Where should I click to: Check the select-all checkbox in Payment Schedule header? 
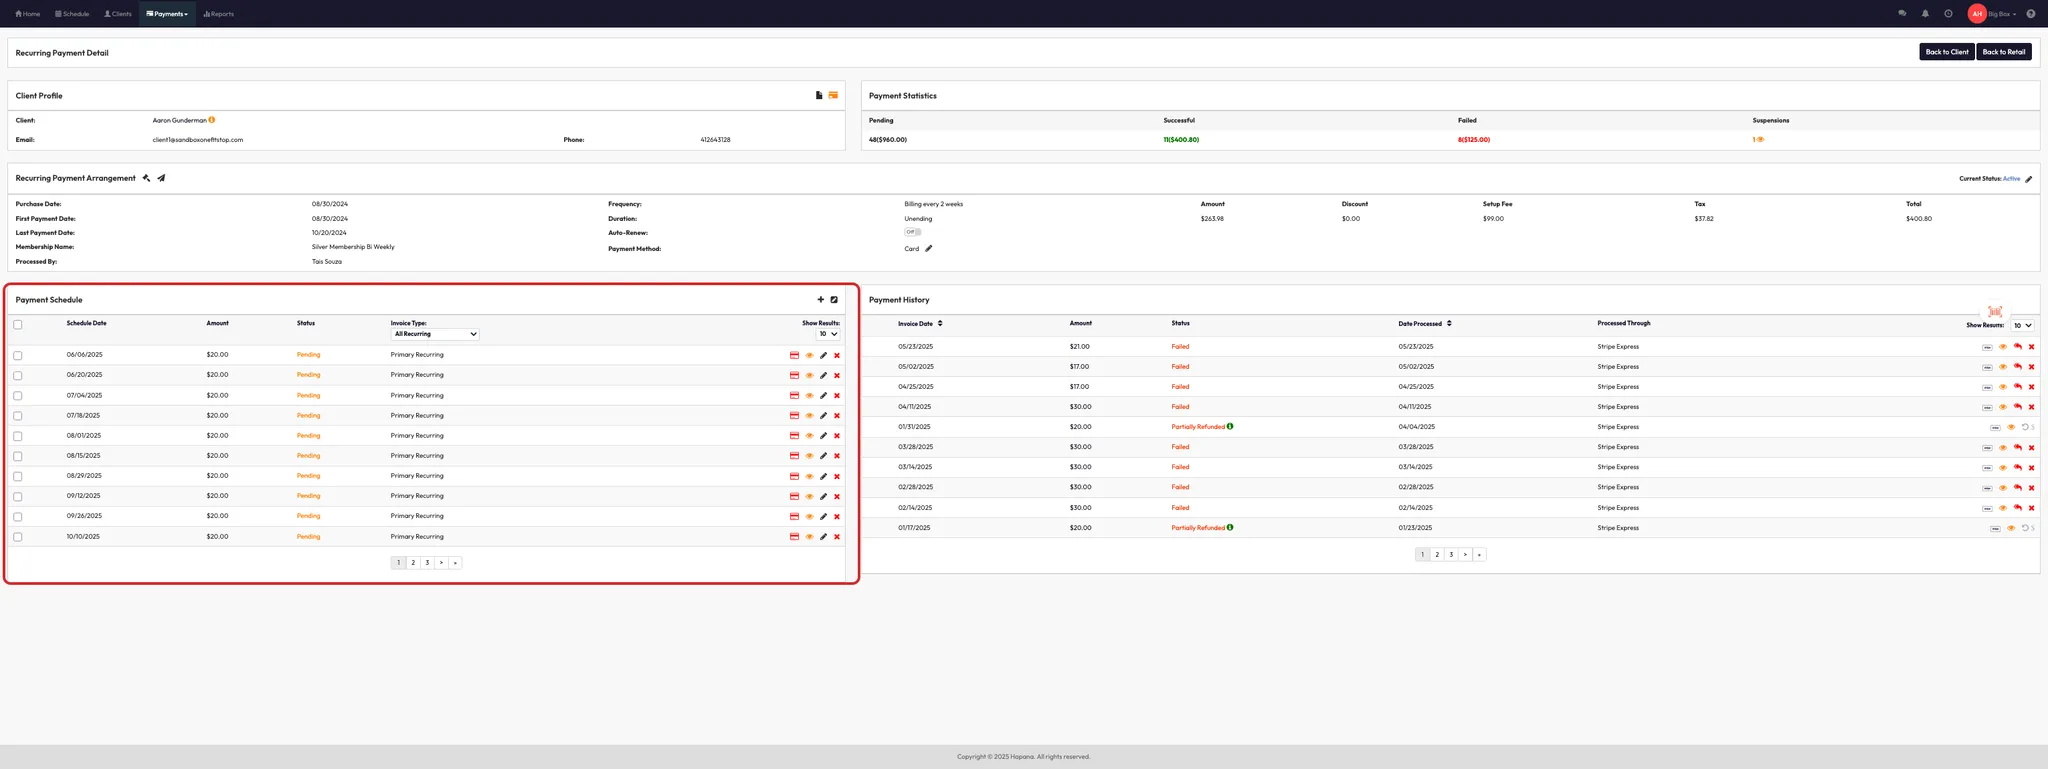[x=18, y=325]
